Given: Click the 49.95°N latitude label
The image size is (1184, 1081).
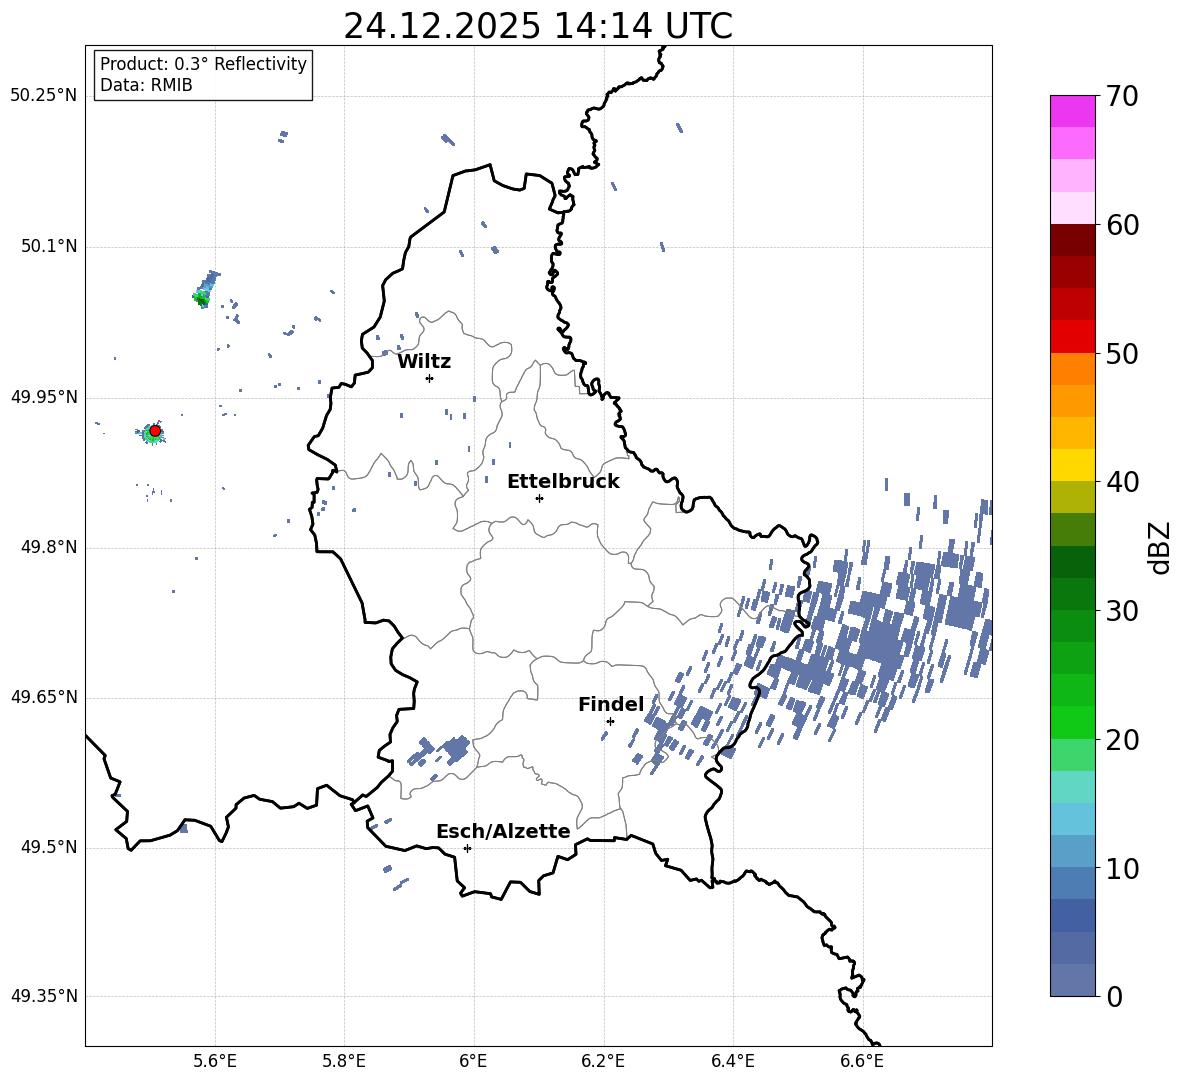Looking at the screenshot, I should (x=44, y=397).
